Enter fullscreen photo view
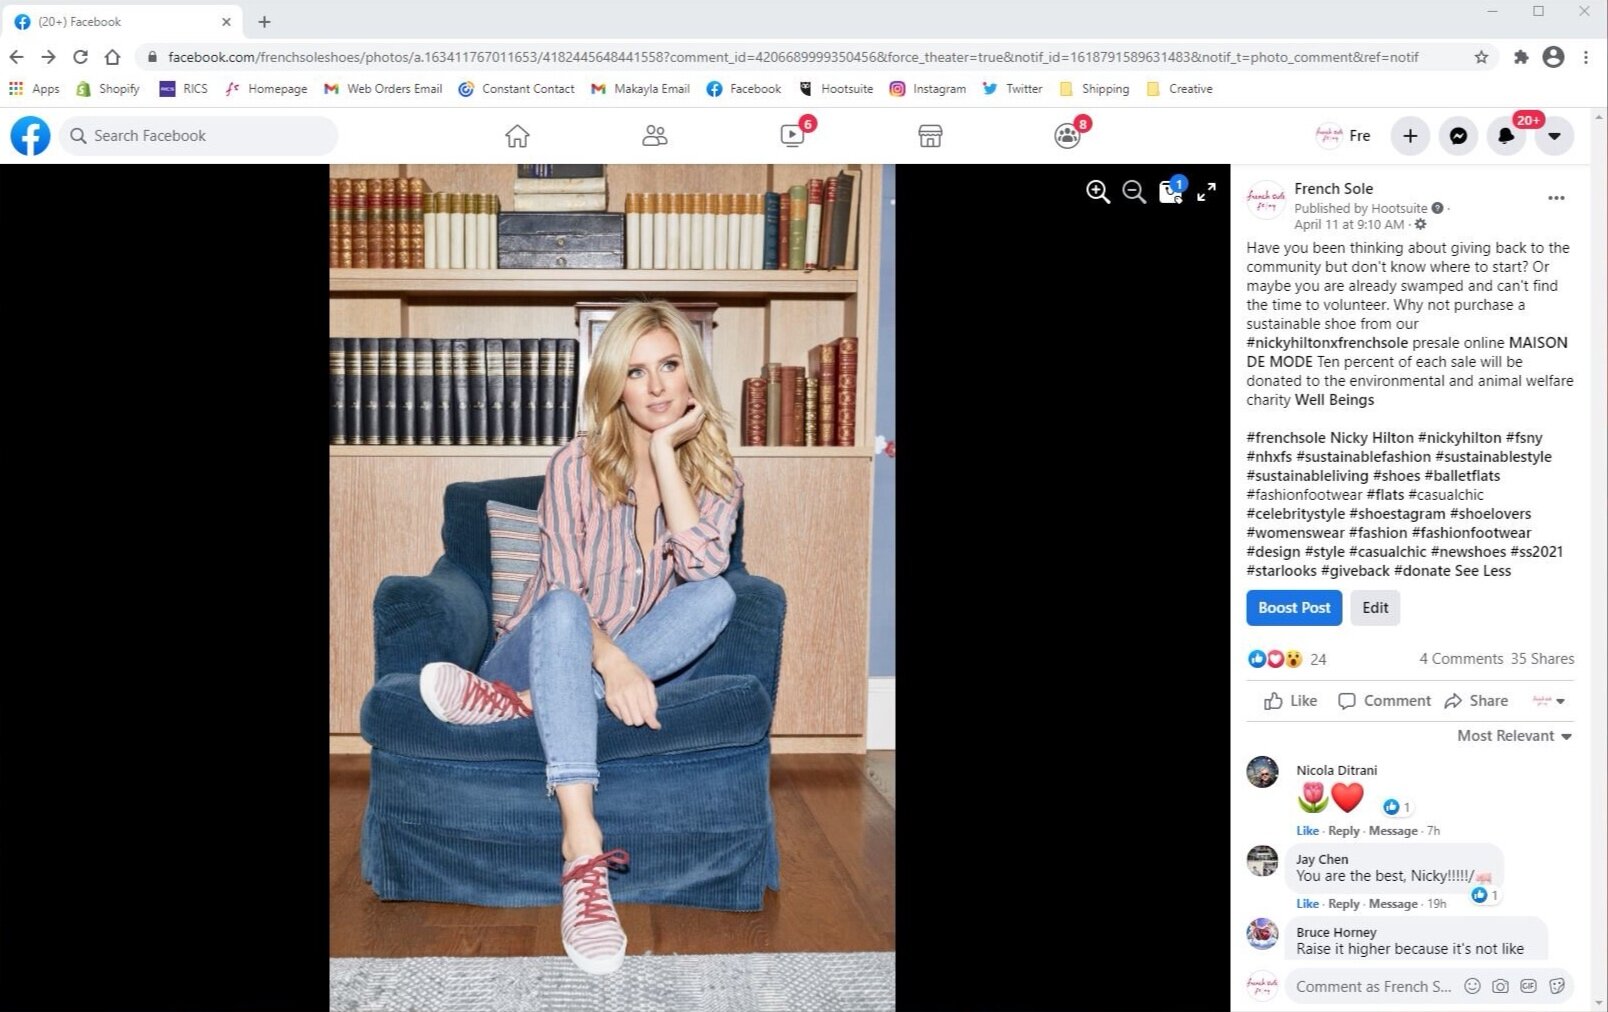Viewport: 1608px width, 1012px height. point(1207,192)
